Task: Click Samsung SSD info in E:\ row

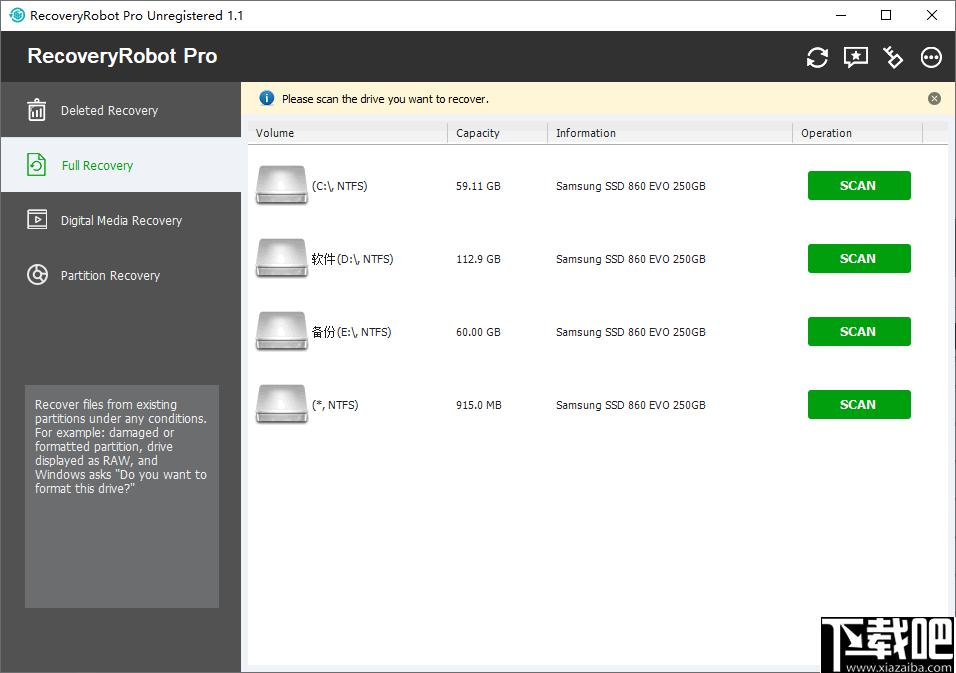Action: click(630, 332)
